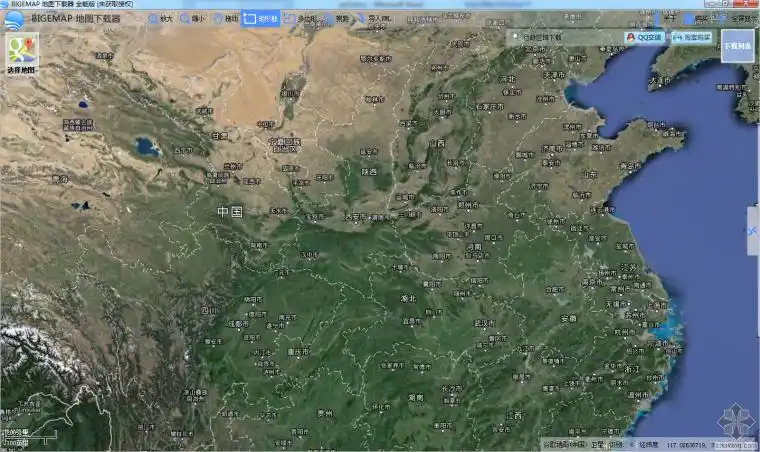Click the 中国 label on the map
This screenshot has height=452, width=760.
[x=229, y=212]
